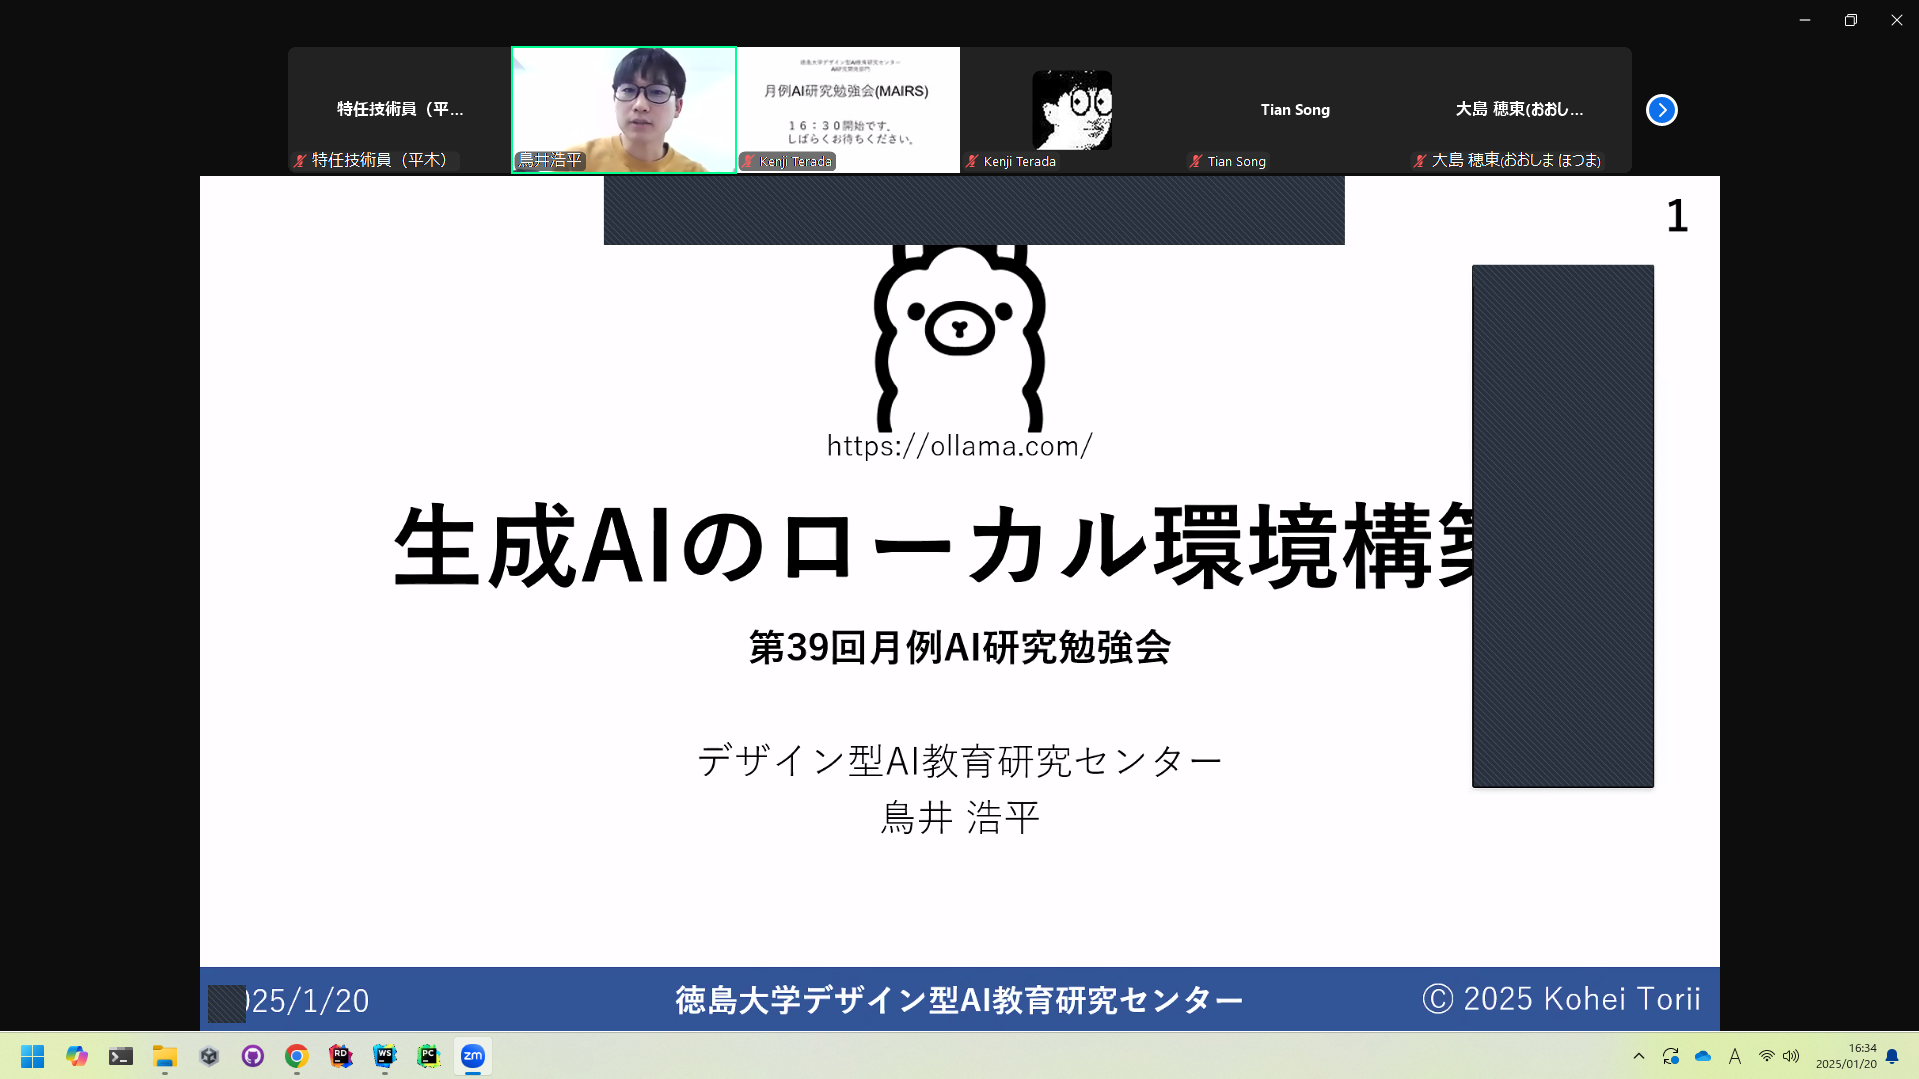This screenshot has height=1079, width=1919.
Task: Show next page of participant videos
Action: 1661,110
